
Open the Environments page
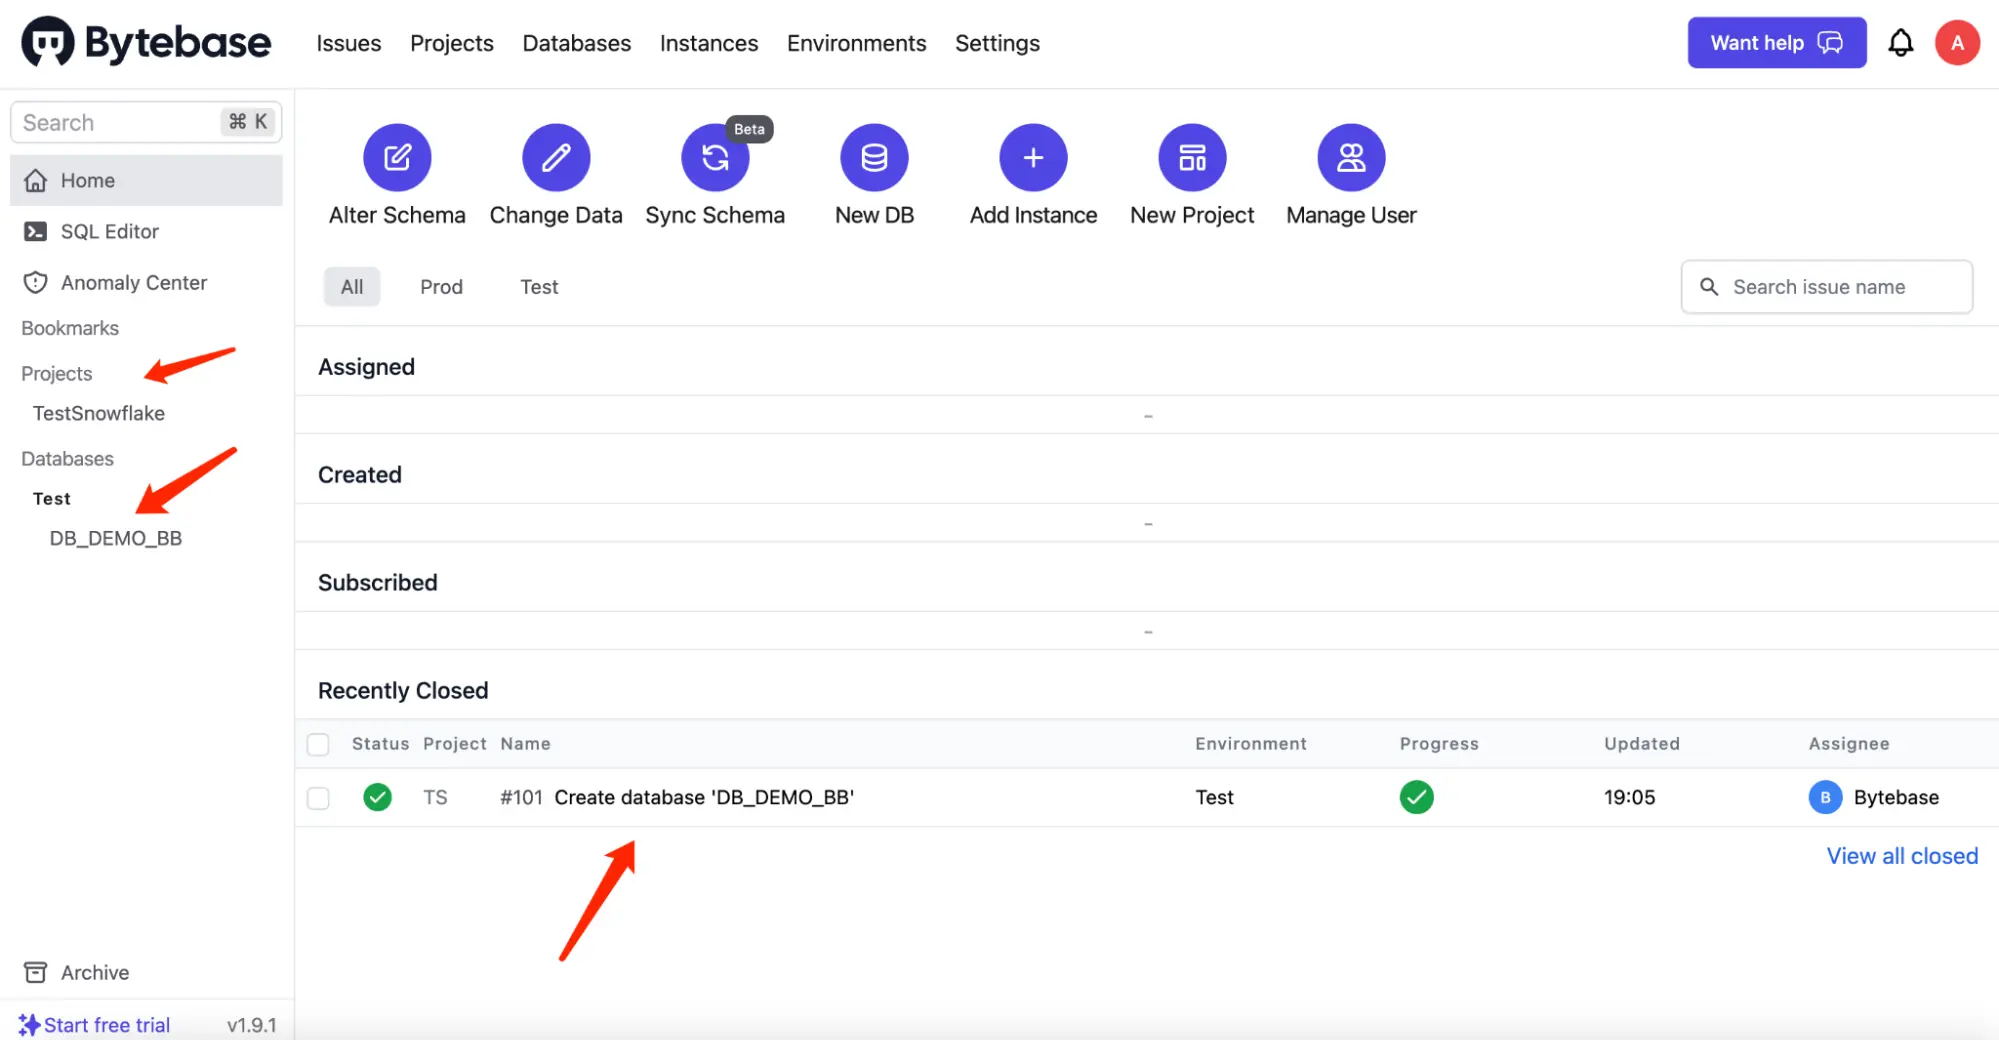coord(857,43)
